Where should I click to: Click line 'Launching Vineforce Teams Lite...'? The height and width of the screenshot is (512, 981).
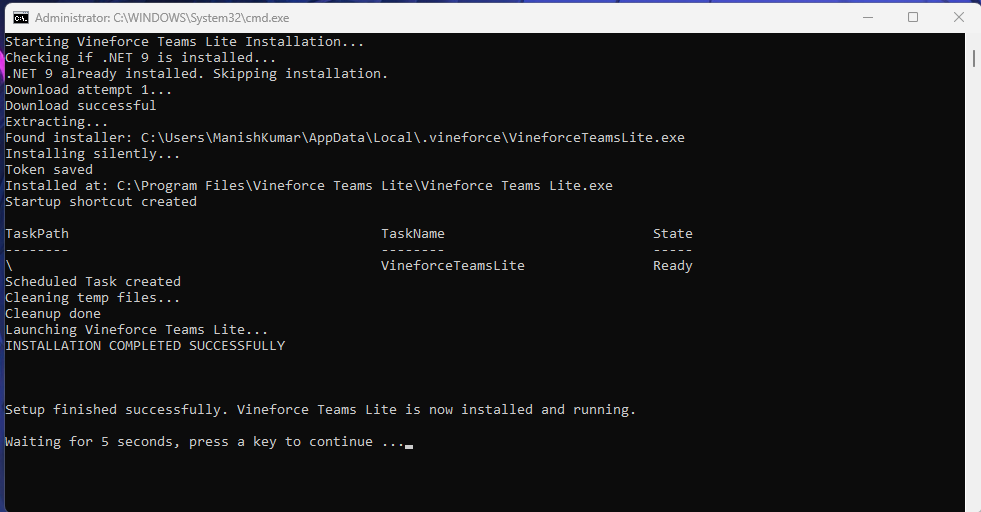point(136,330)
